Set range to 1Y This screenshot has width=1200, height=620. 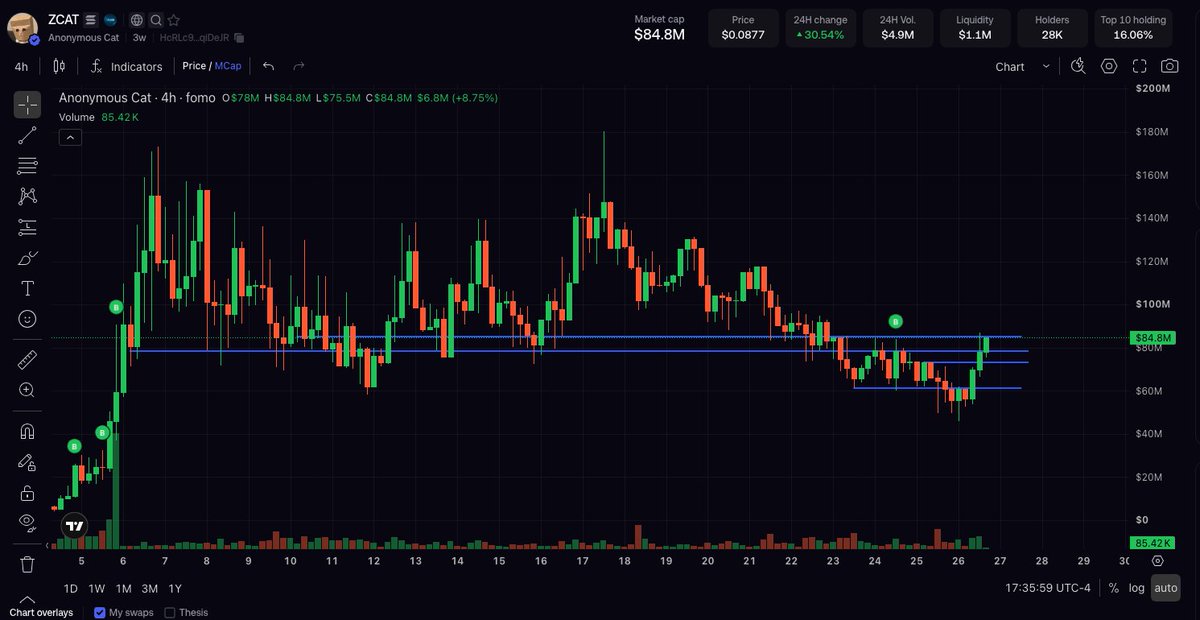click(x=175, y=588)
